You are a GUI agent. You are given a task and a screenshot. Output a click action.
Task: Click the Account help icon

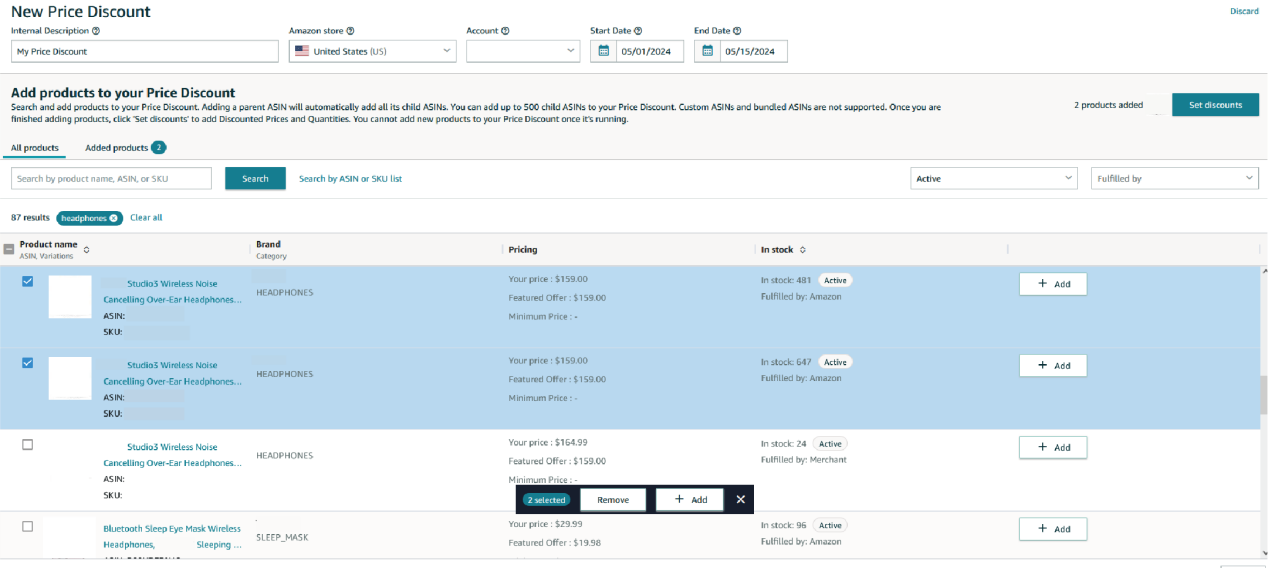(x=505, y=31)
